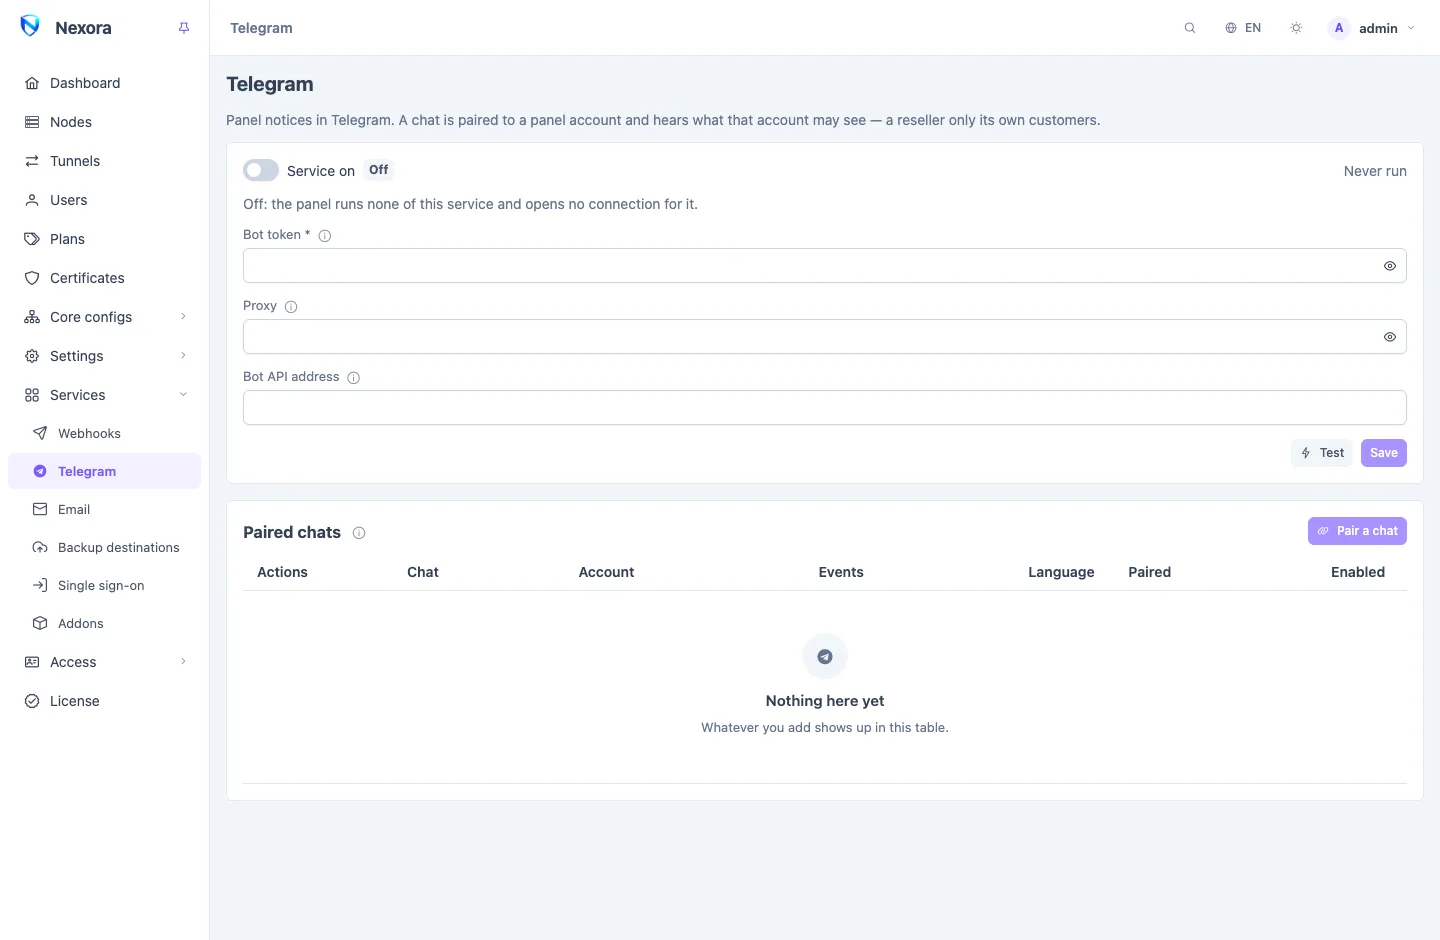Open the admin account dropdown

1372,28
